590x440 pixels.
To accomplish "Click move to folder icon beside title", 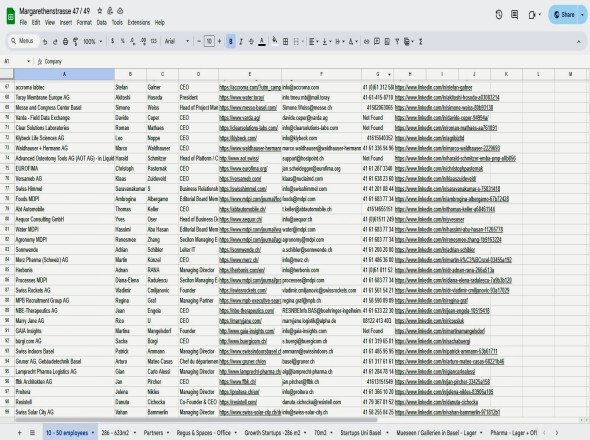I will (110, 11).
